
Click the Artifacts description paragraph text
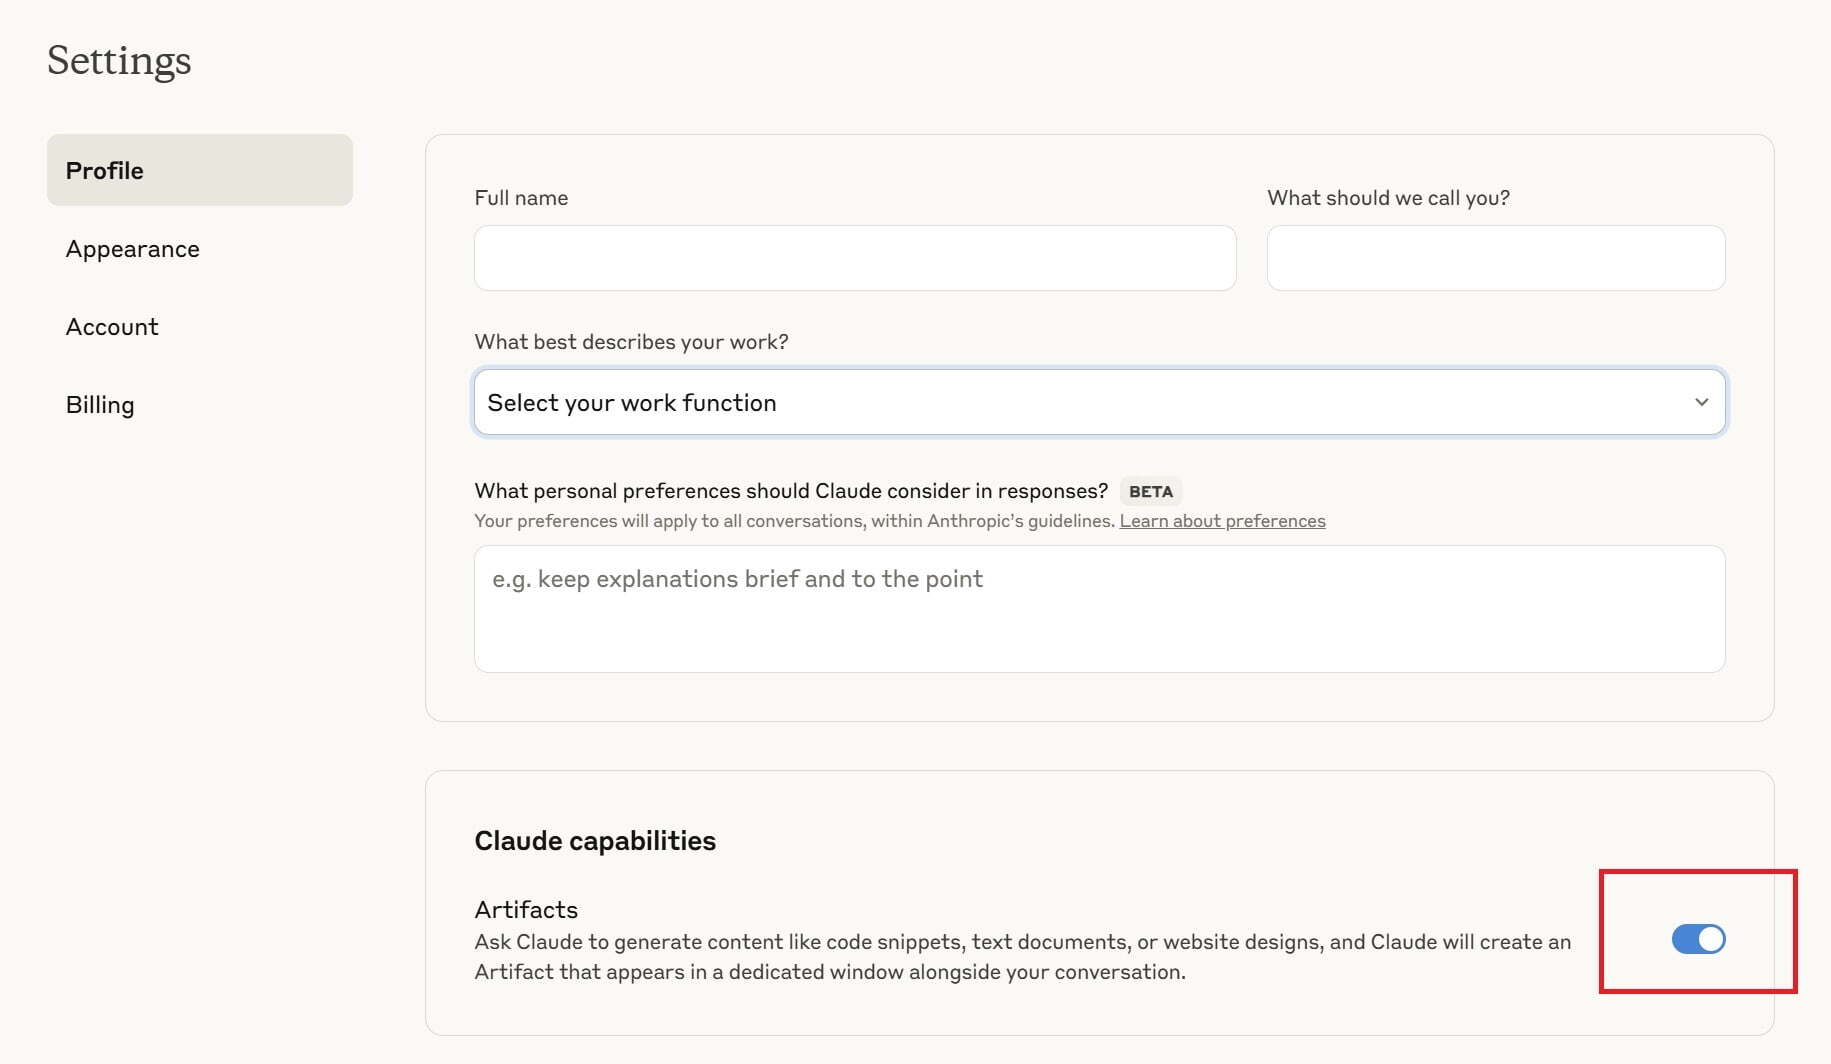click(x=1022, y=957)
